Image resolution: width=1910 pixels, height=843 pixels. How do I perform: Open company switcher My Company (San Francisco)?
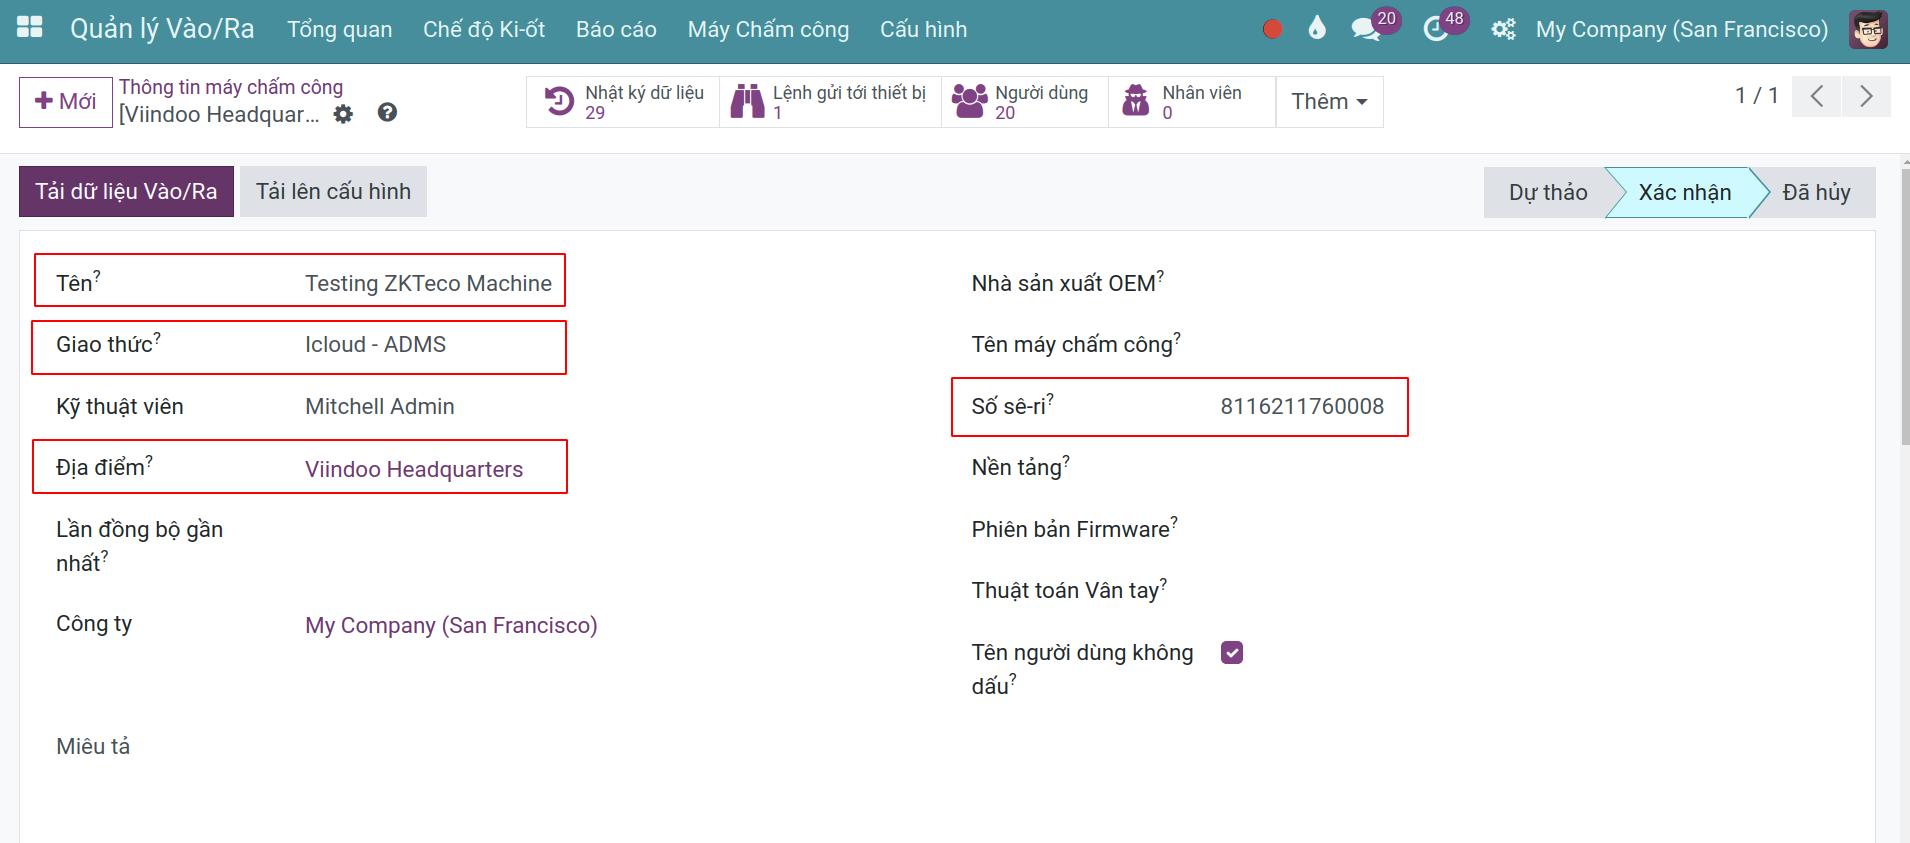(1681, 30)
